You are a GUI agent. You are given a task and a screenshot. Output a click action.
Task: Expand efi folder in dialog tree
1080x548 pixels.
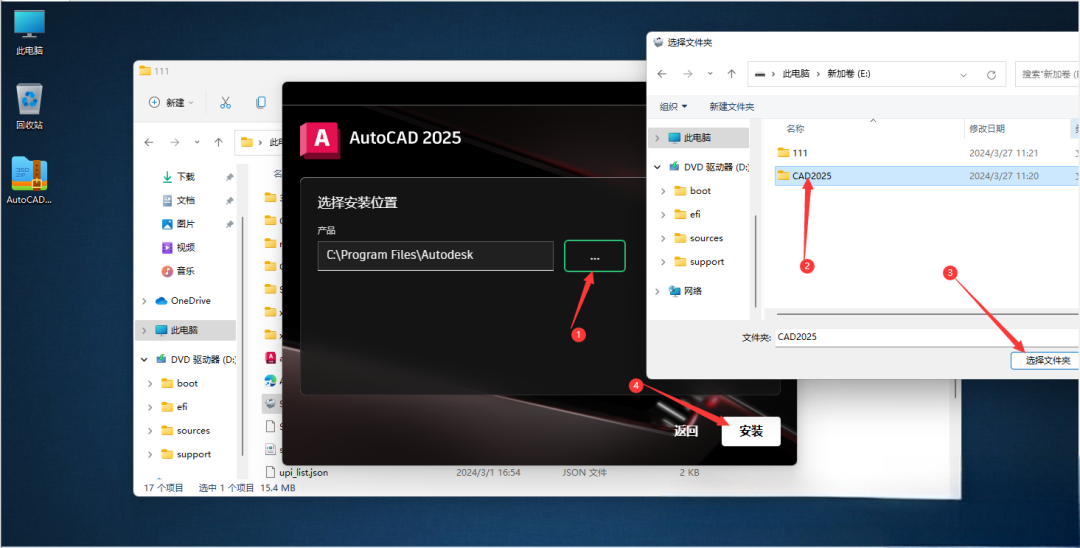point(663,214)
